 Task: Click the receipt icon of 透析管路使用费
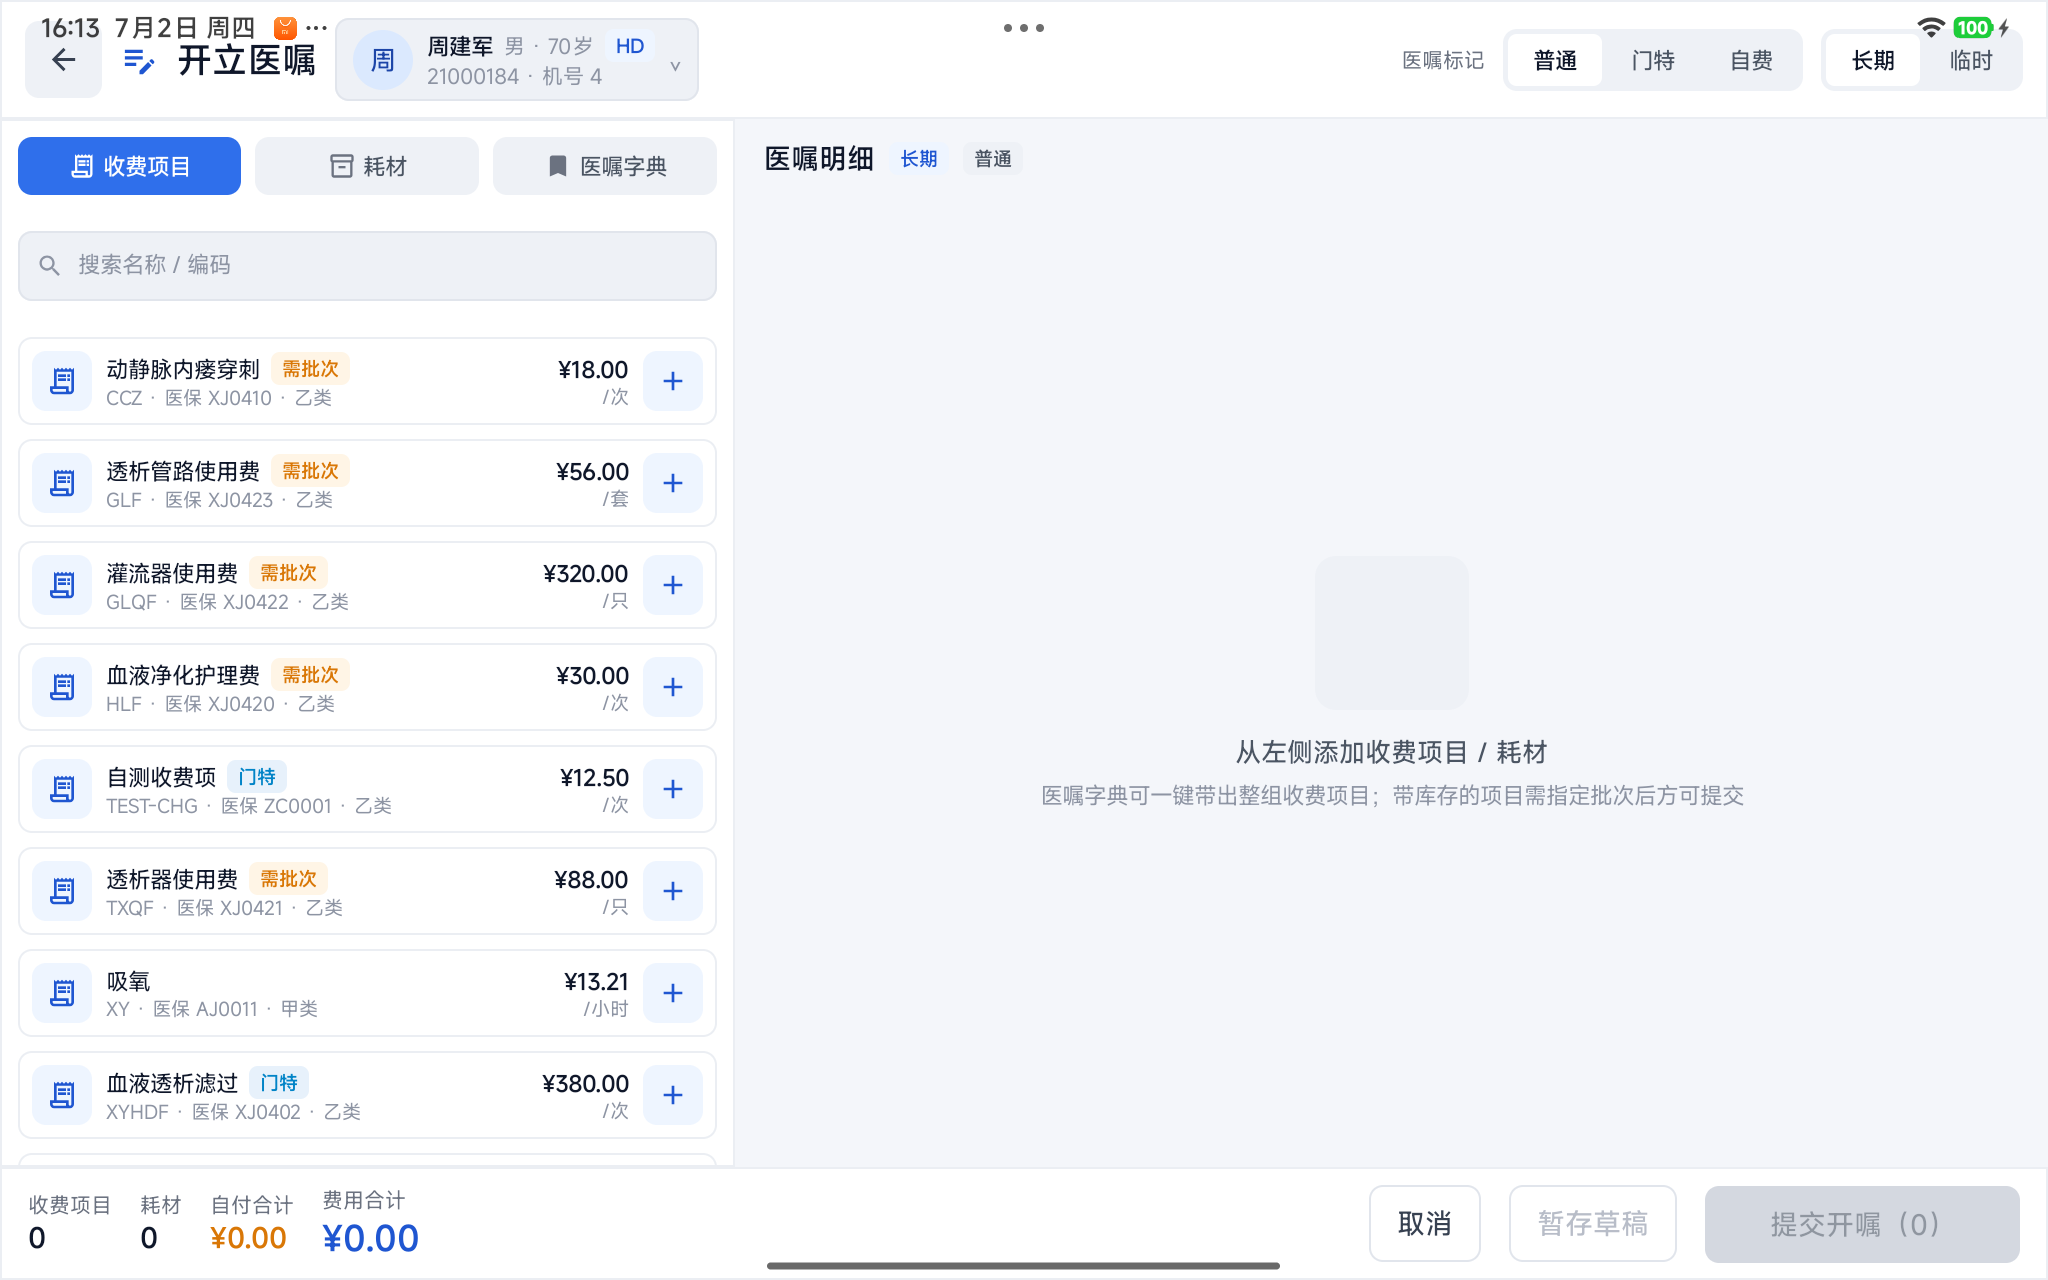coord(62,483)
